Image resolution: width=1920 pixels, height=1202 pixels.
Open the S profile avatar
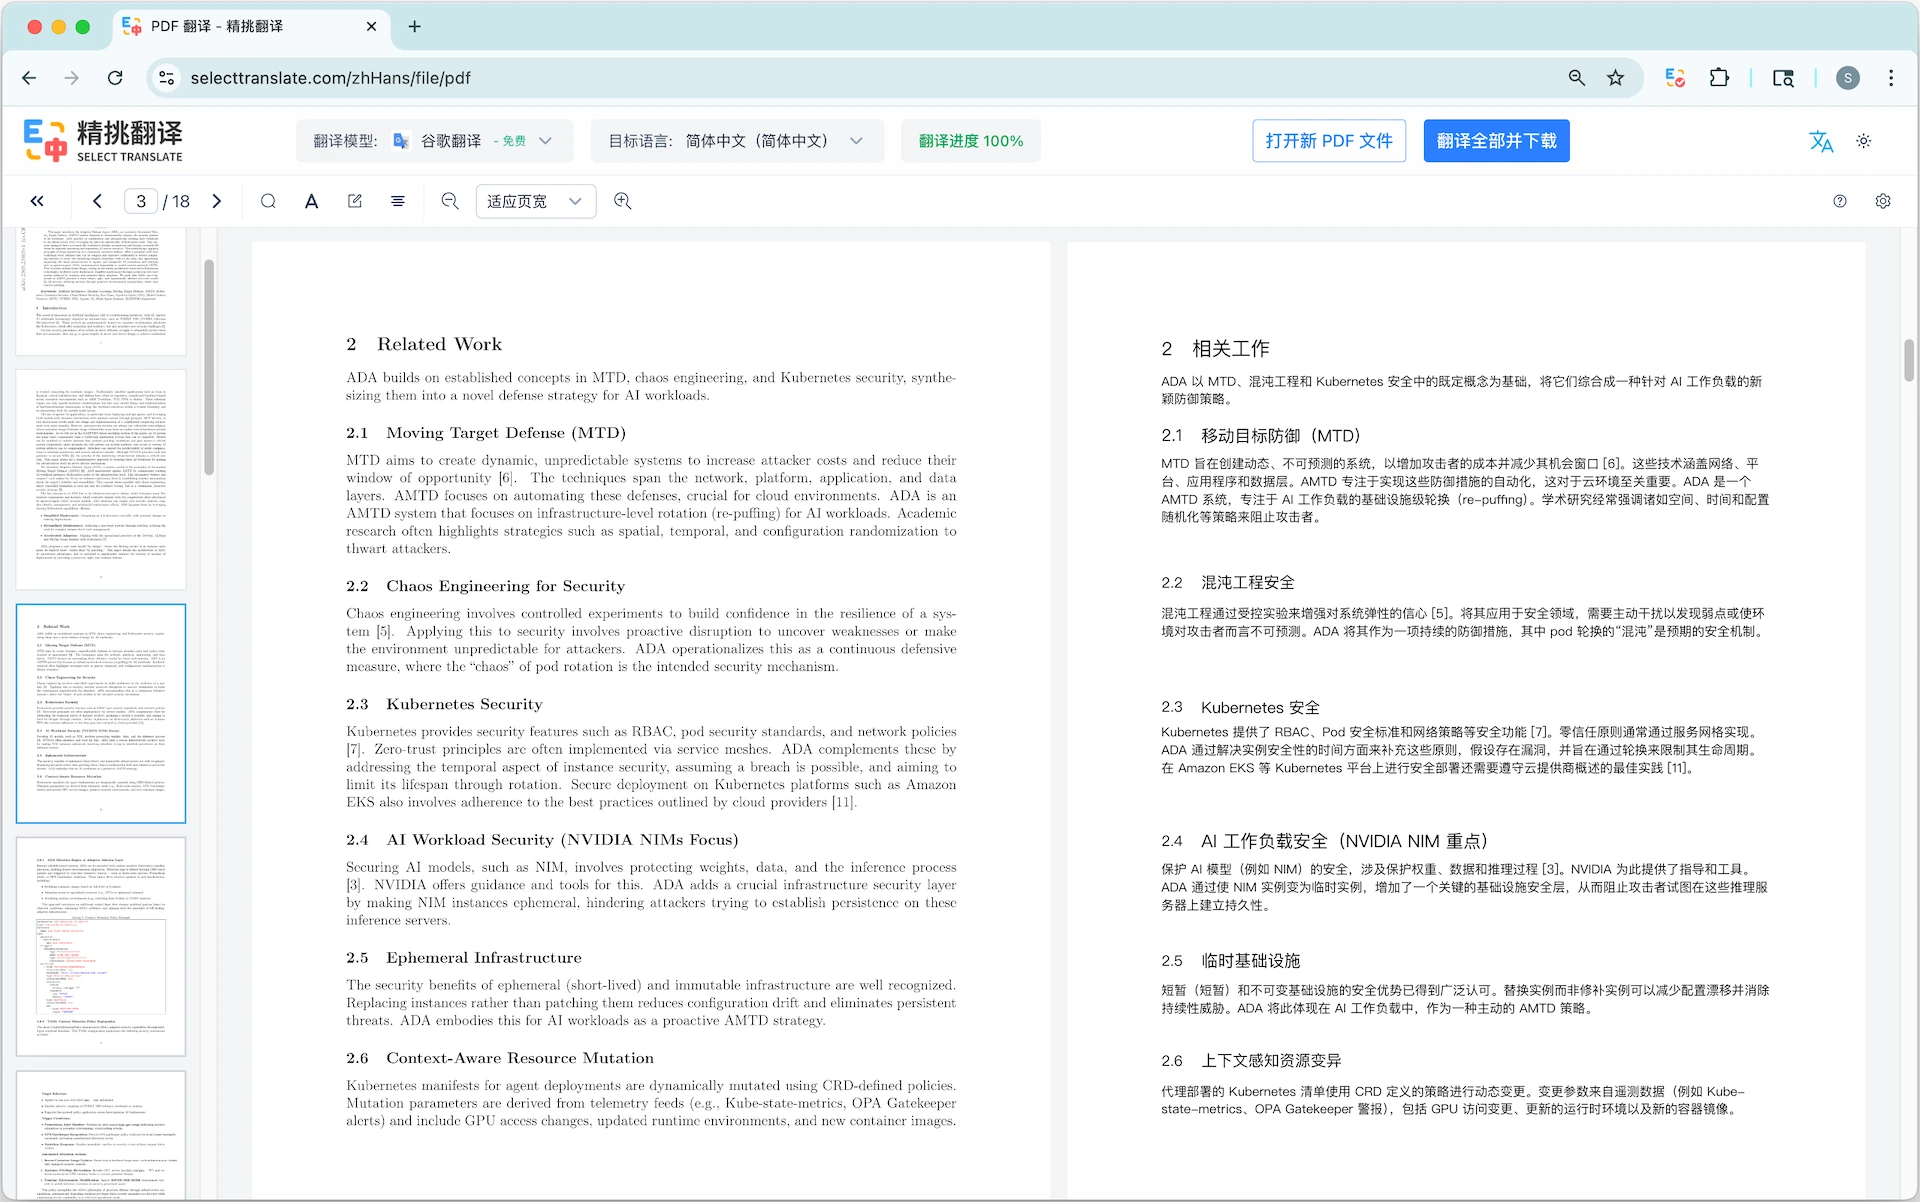click(x=1848, y=78)
